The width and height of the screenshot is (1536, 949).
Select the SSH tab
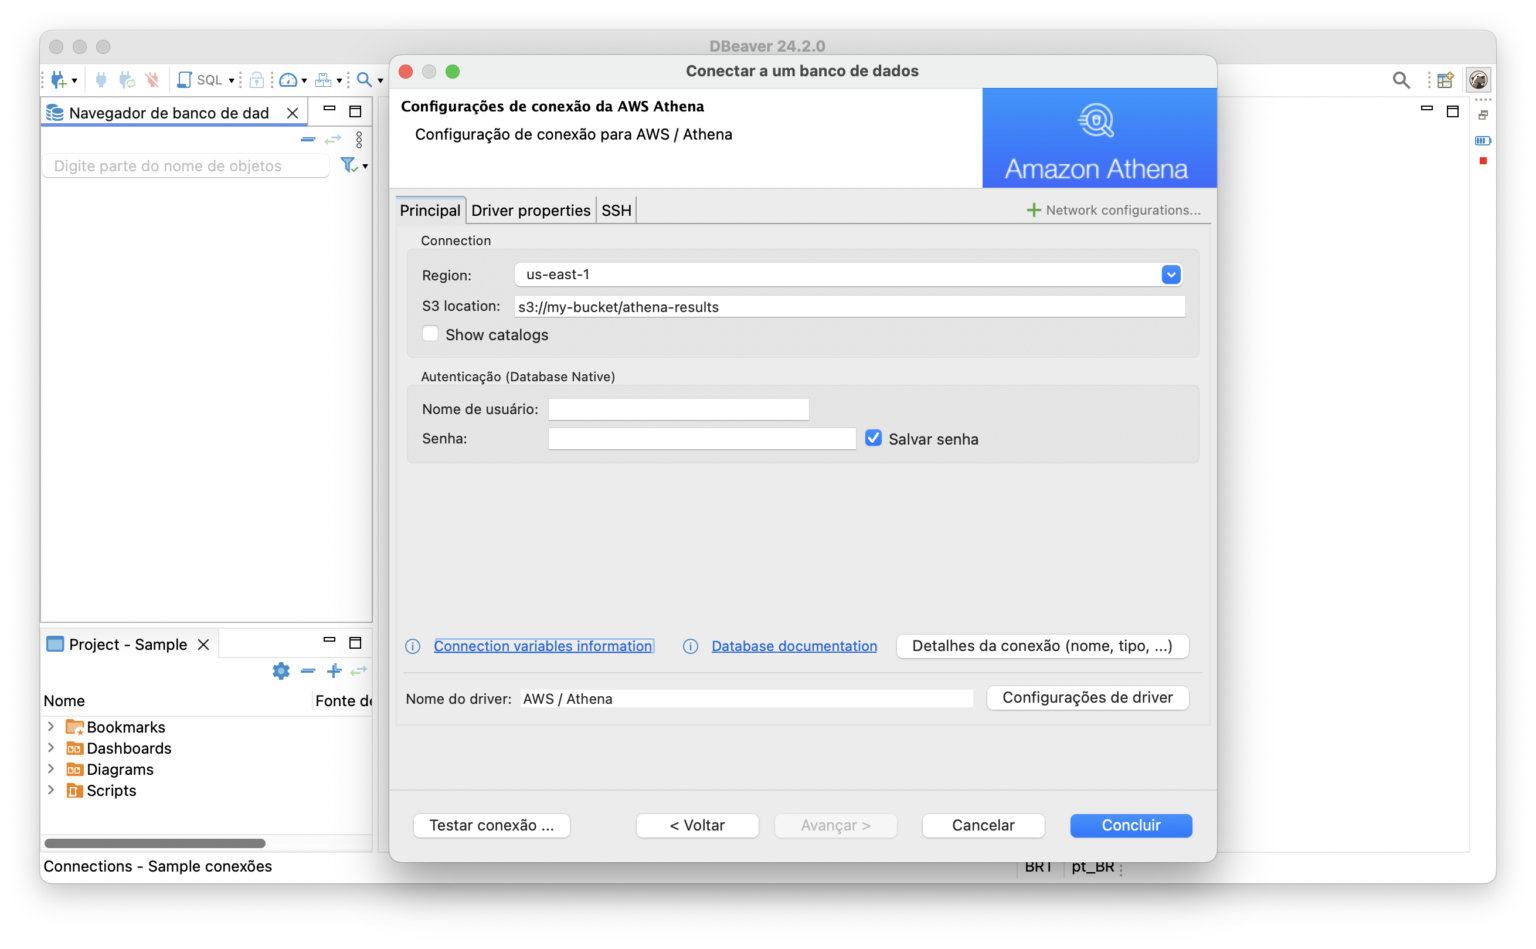tap(616, 210)
